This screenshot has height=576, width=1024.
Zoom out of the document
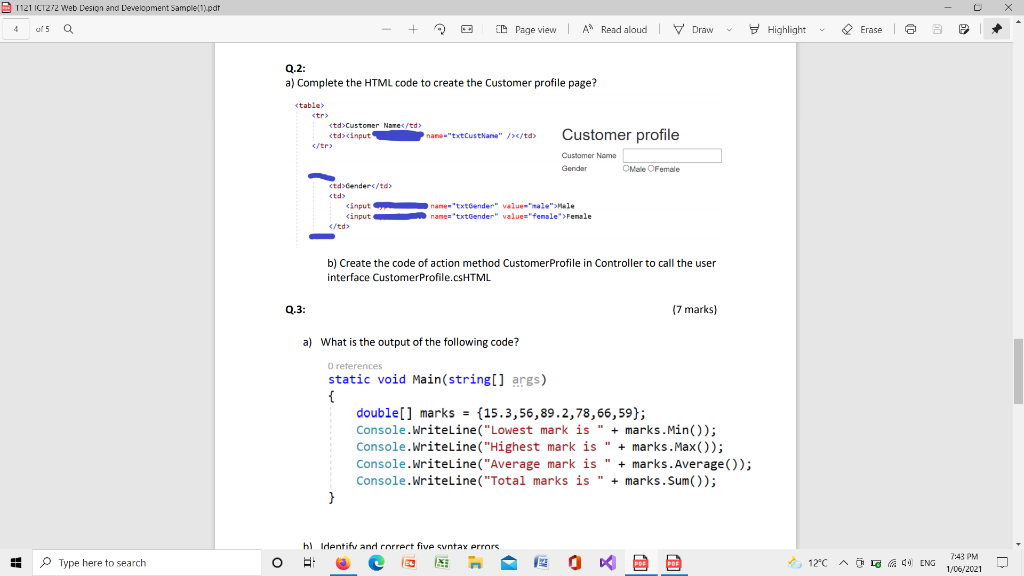coord(387,29)
